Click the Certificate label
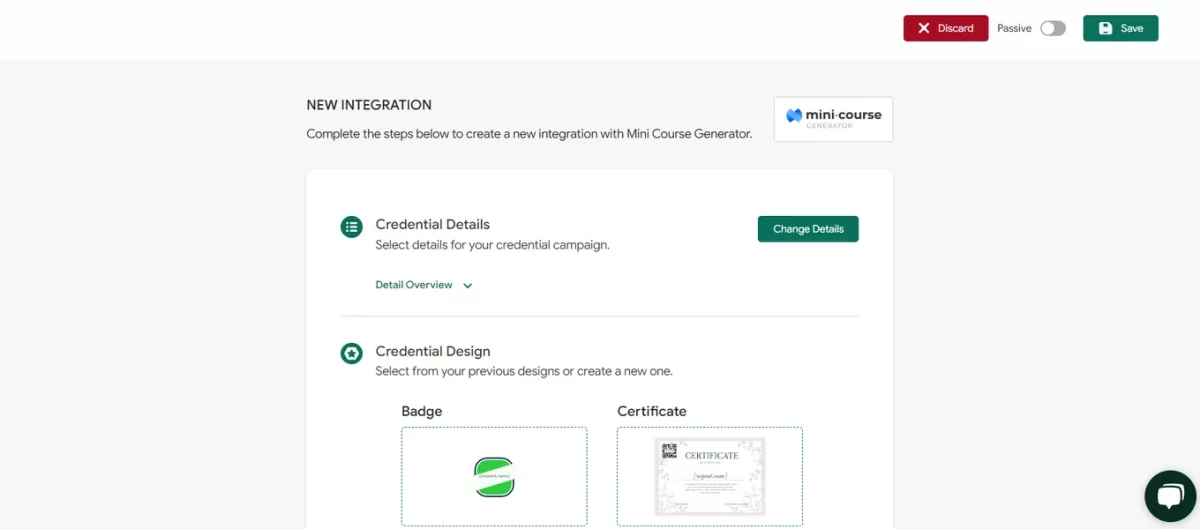This screenshot has height=529, width=1200. (652, 411)
